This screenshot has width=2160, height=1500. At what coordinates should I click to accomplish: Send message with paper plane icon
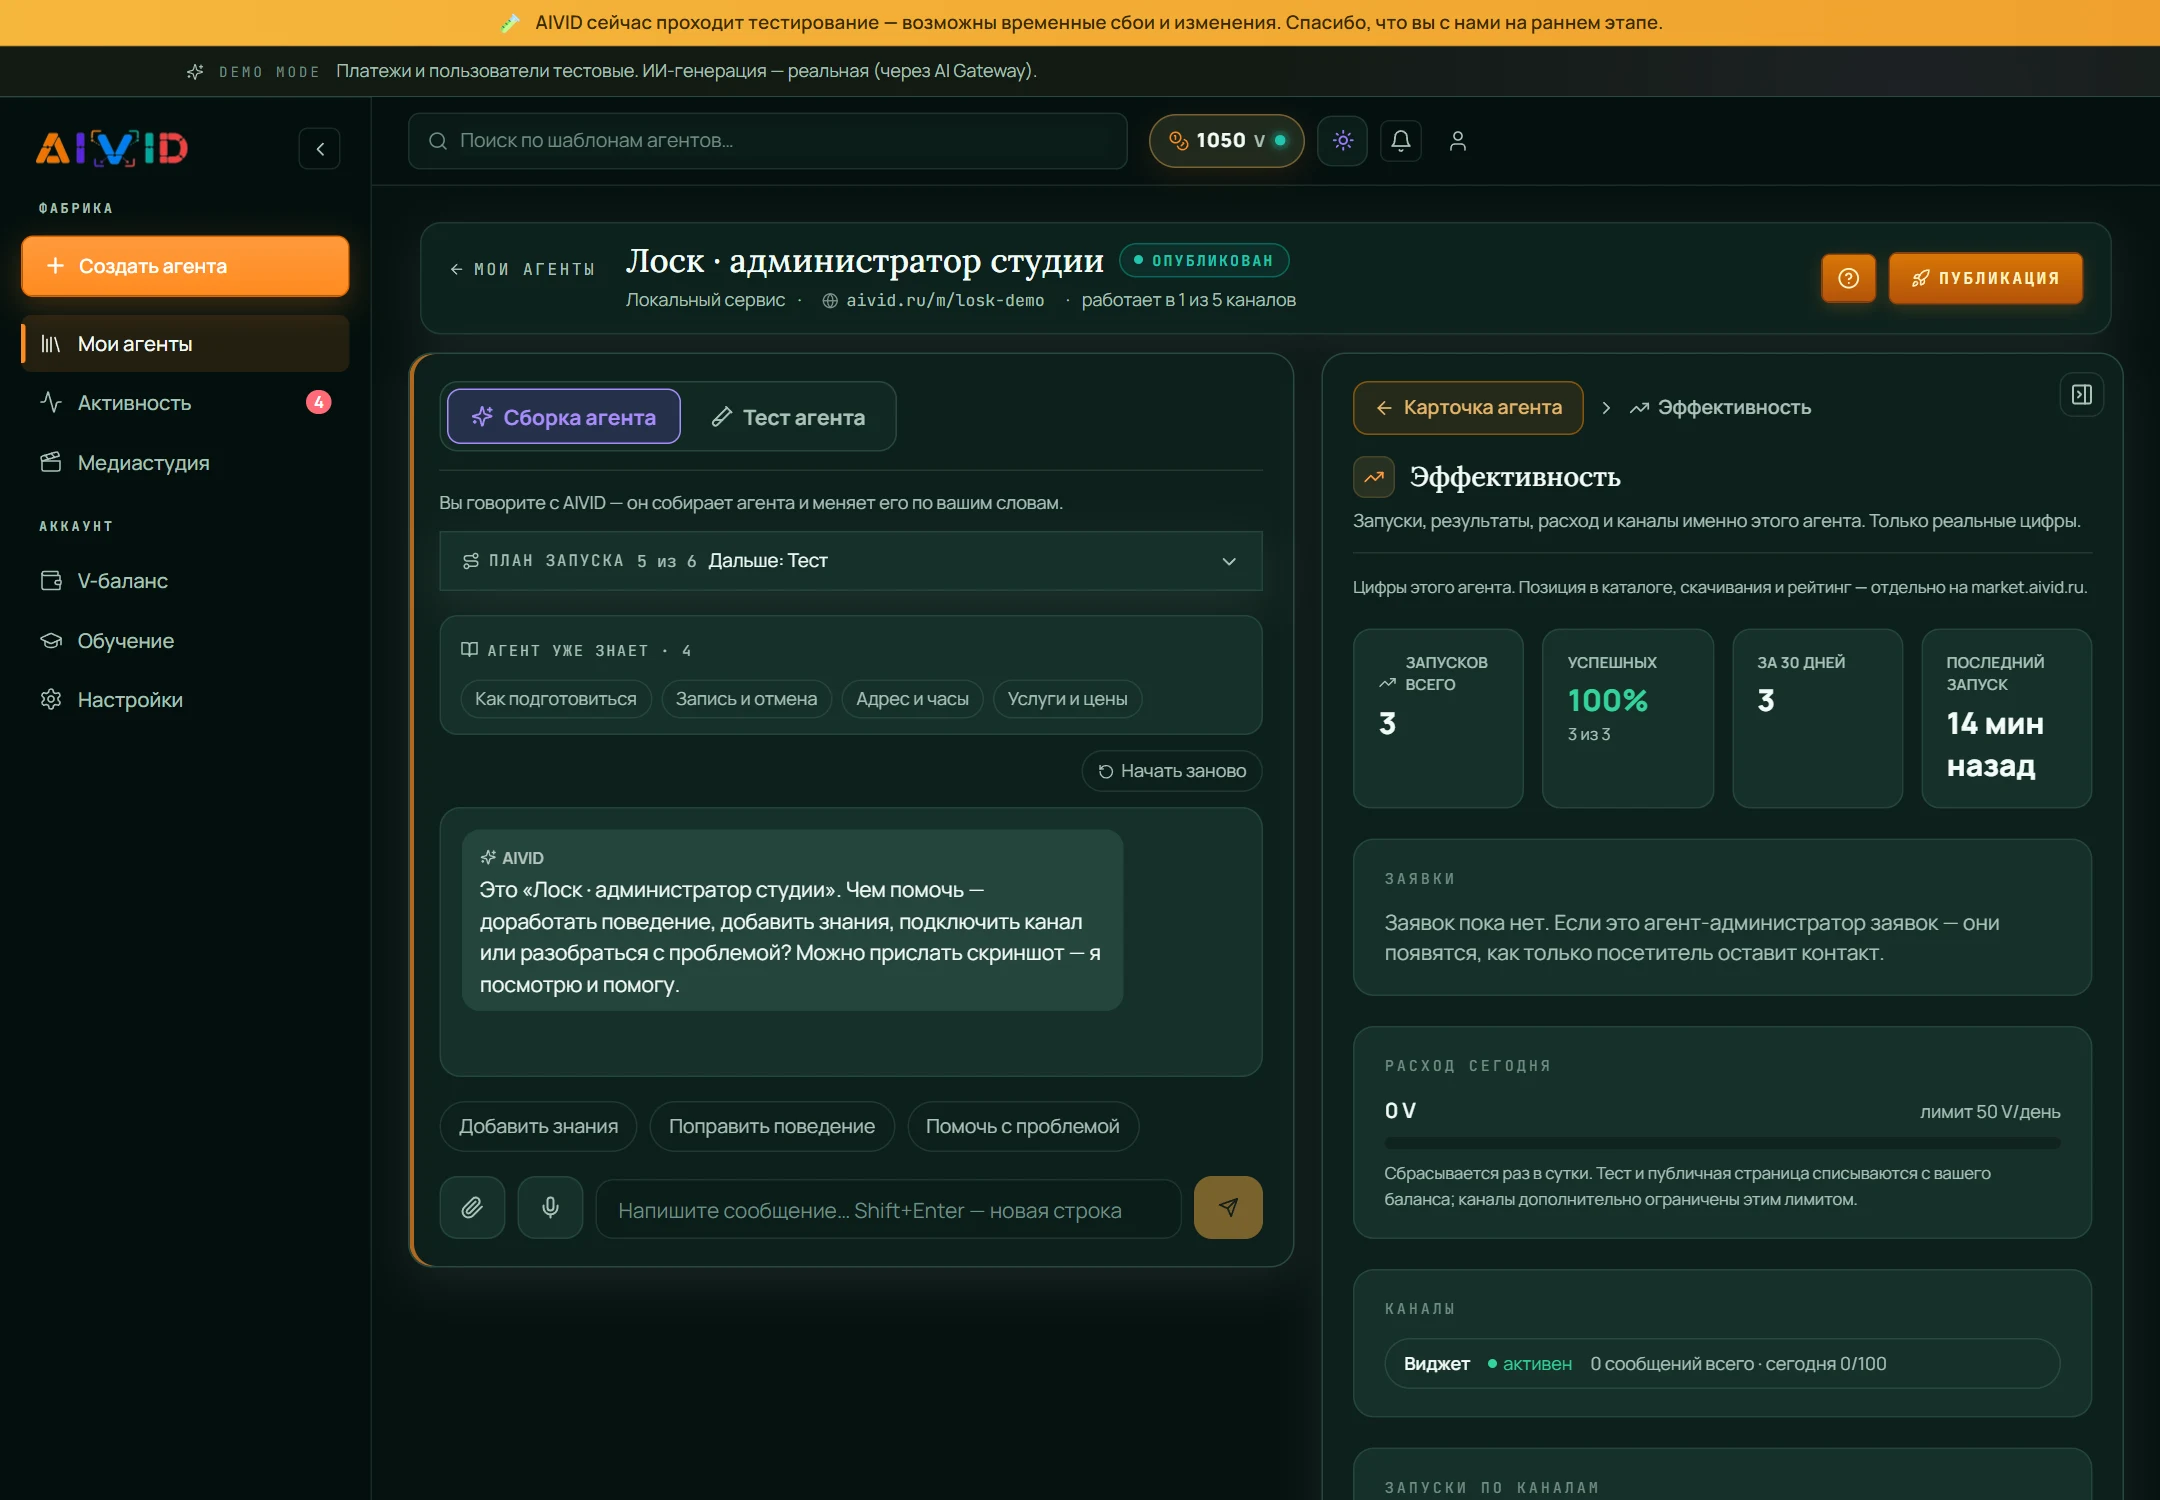[1228, 1208]
